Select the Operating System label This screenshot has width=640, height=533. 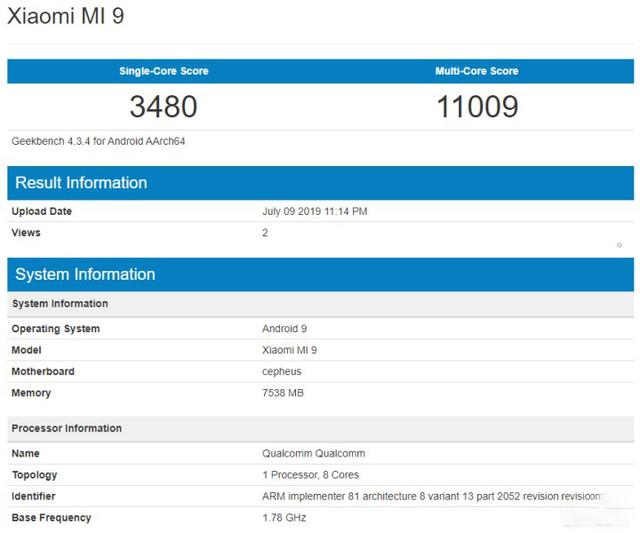(x=56, y=329)
